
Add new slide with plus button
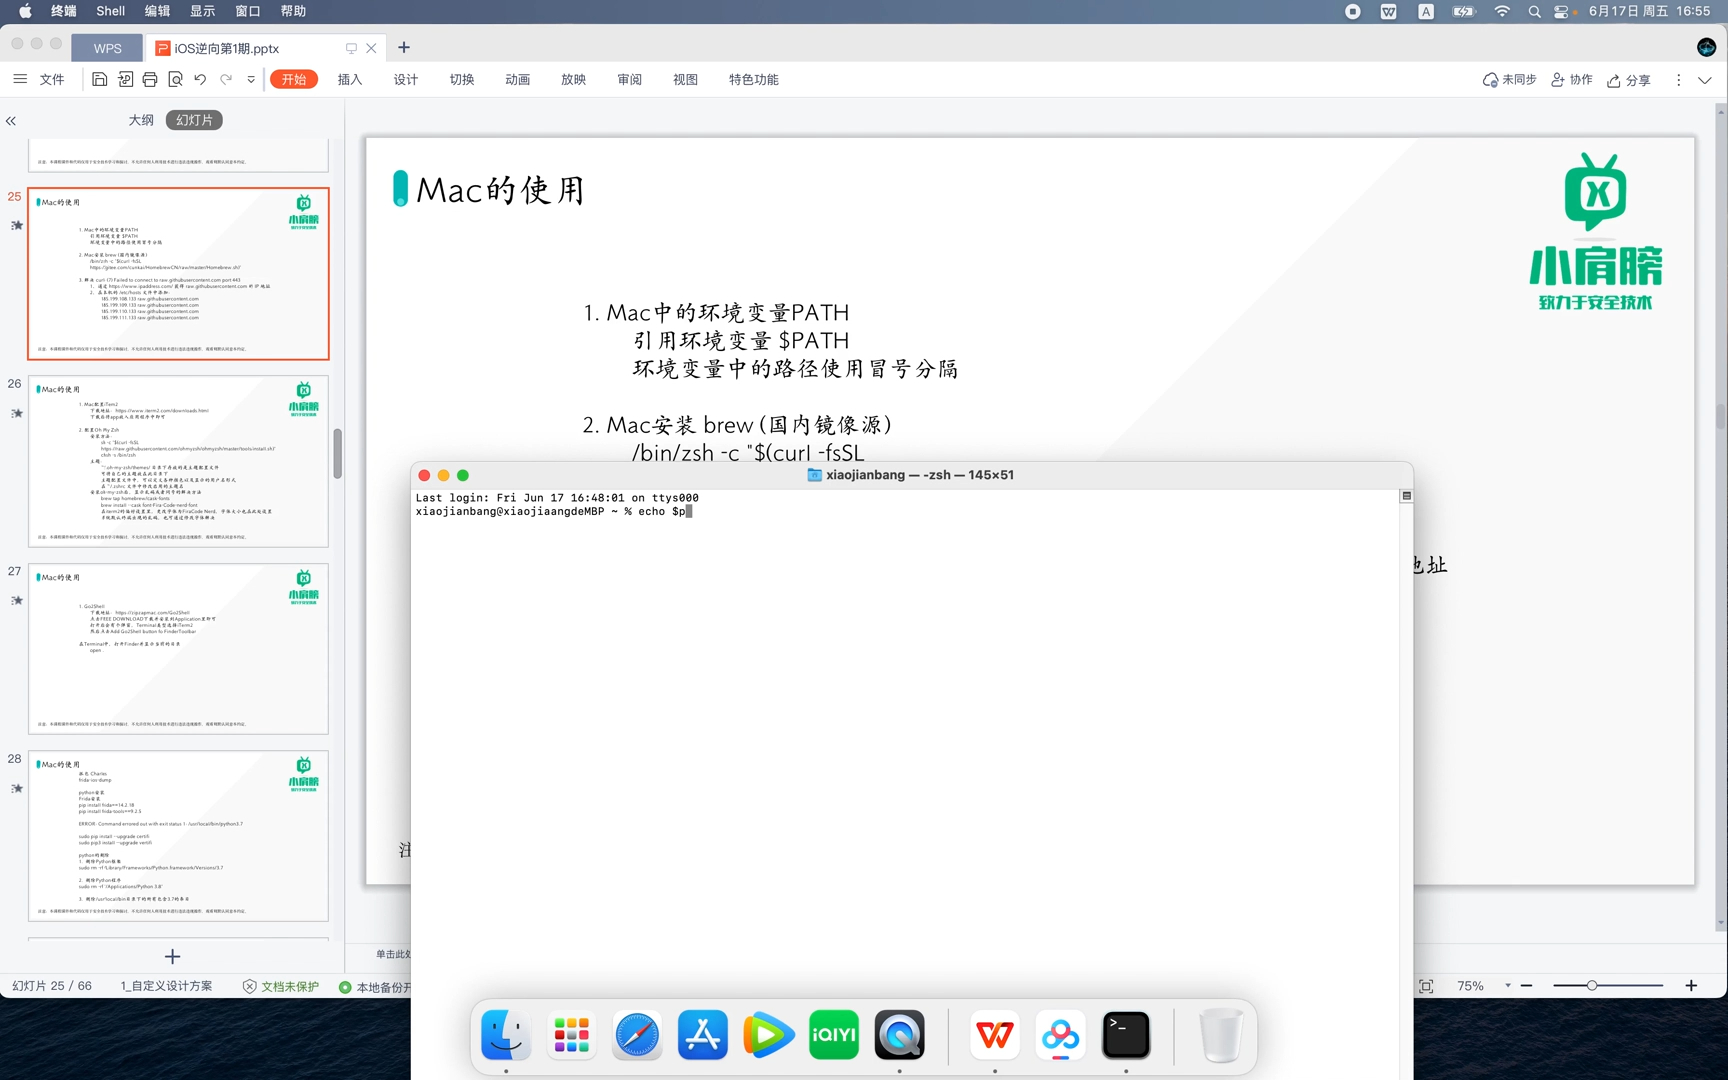coord(172,957)
